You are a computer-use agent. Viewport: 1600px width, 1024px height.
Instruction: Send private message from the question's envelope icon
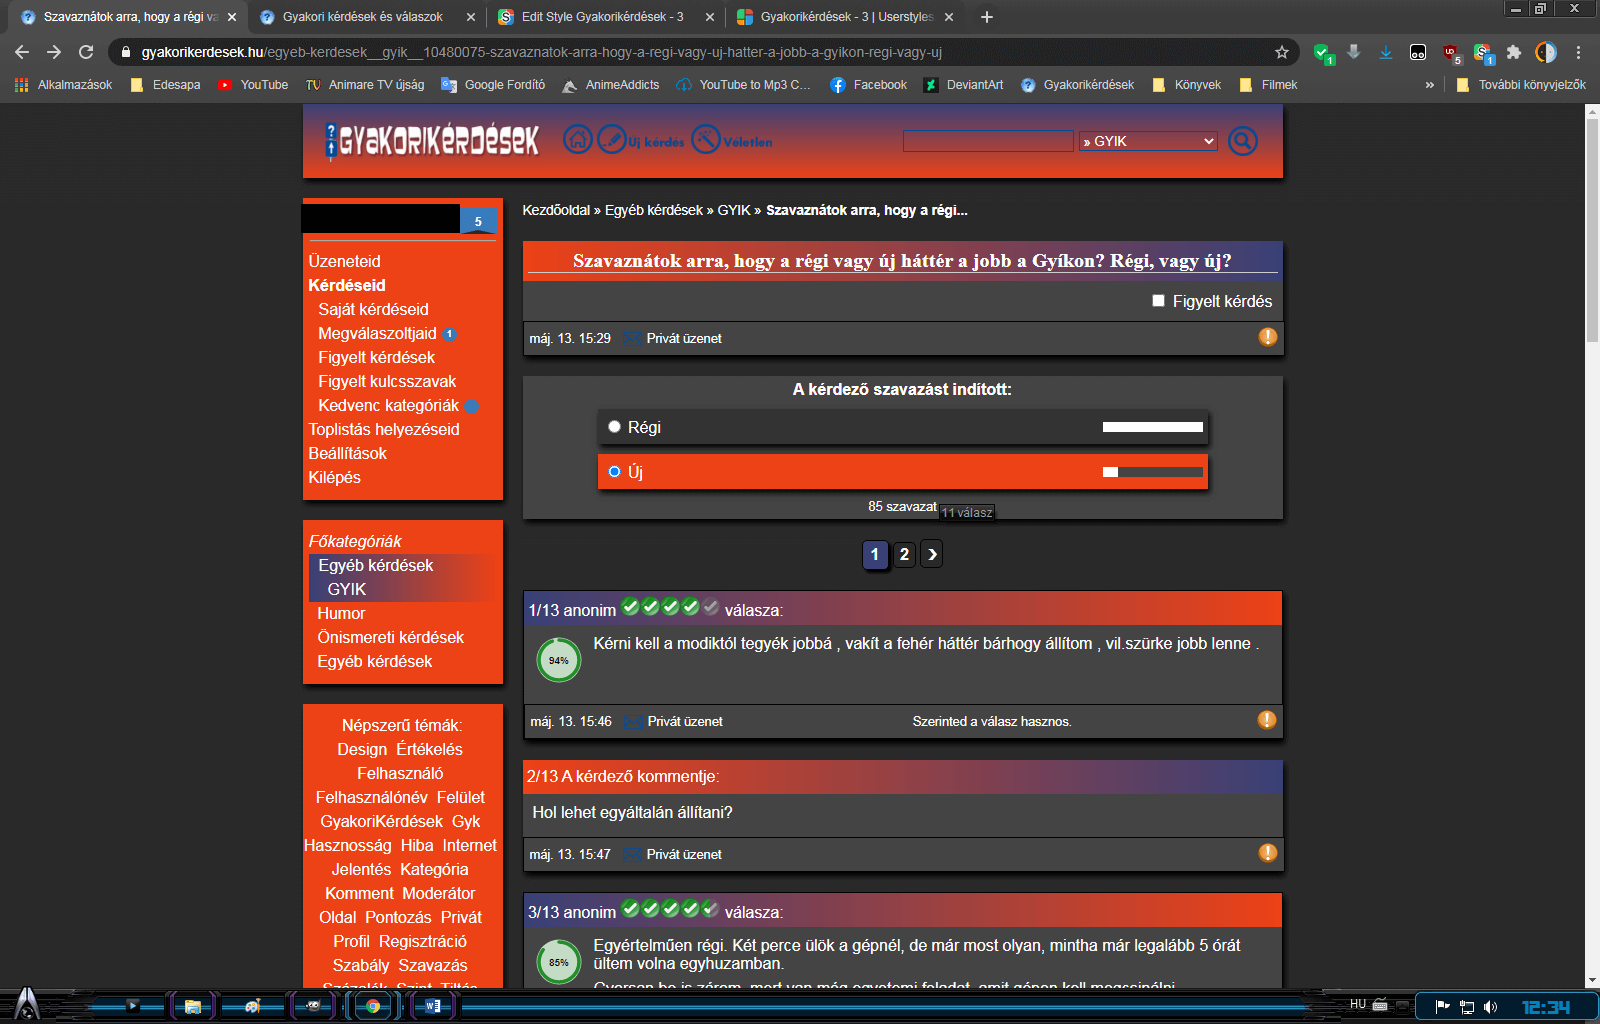632,338
